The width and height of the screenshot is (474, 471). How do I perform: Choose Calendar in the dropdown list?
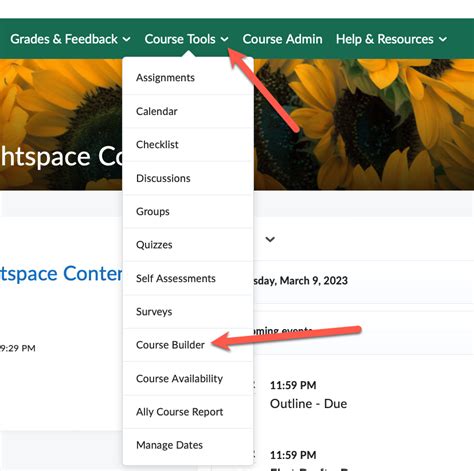point(188,111)
